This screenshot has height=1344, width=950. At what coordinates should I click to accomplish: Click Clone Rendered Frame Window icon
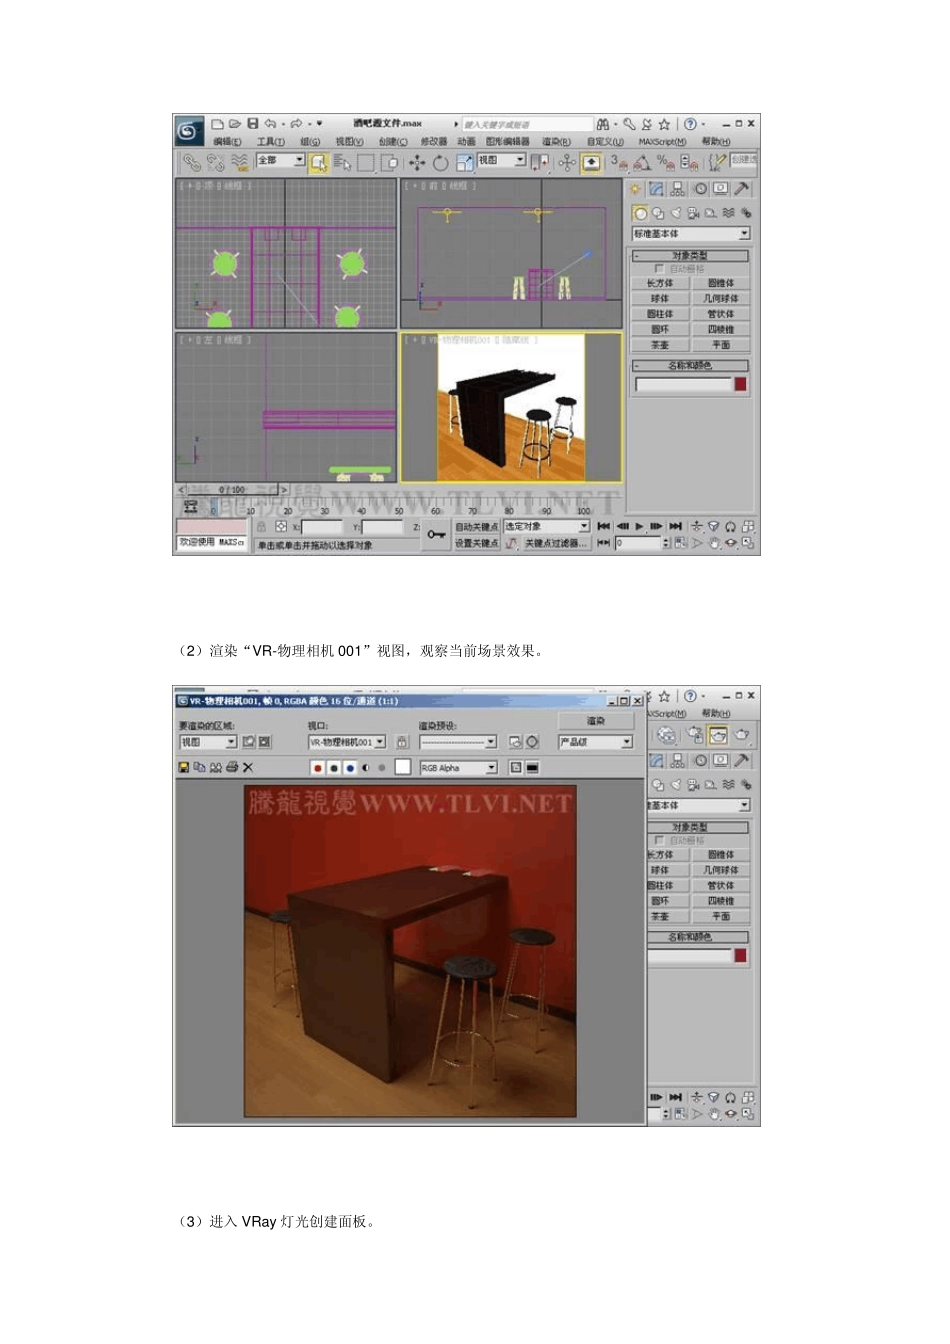pyautogui.click(x=215, y=767)
